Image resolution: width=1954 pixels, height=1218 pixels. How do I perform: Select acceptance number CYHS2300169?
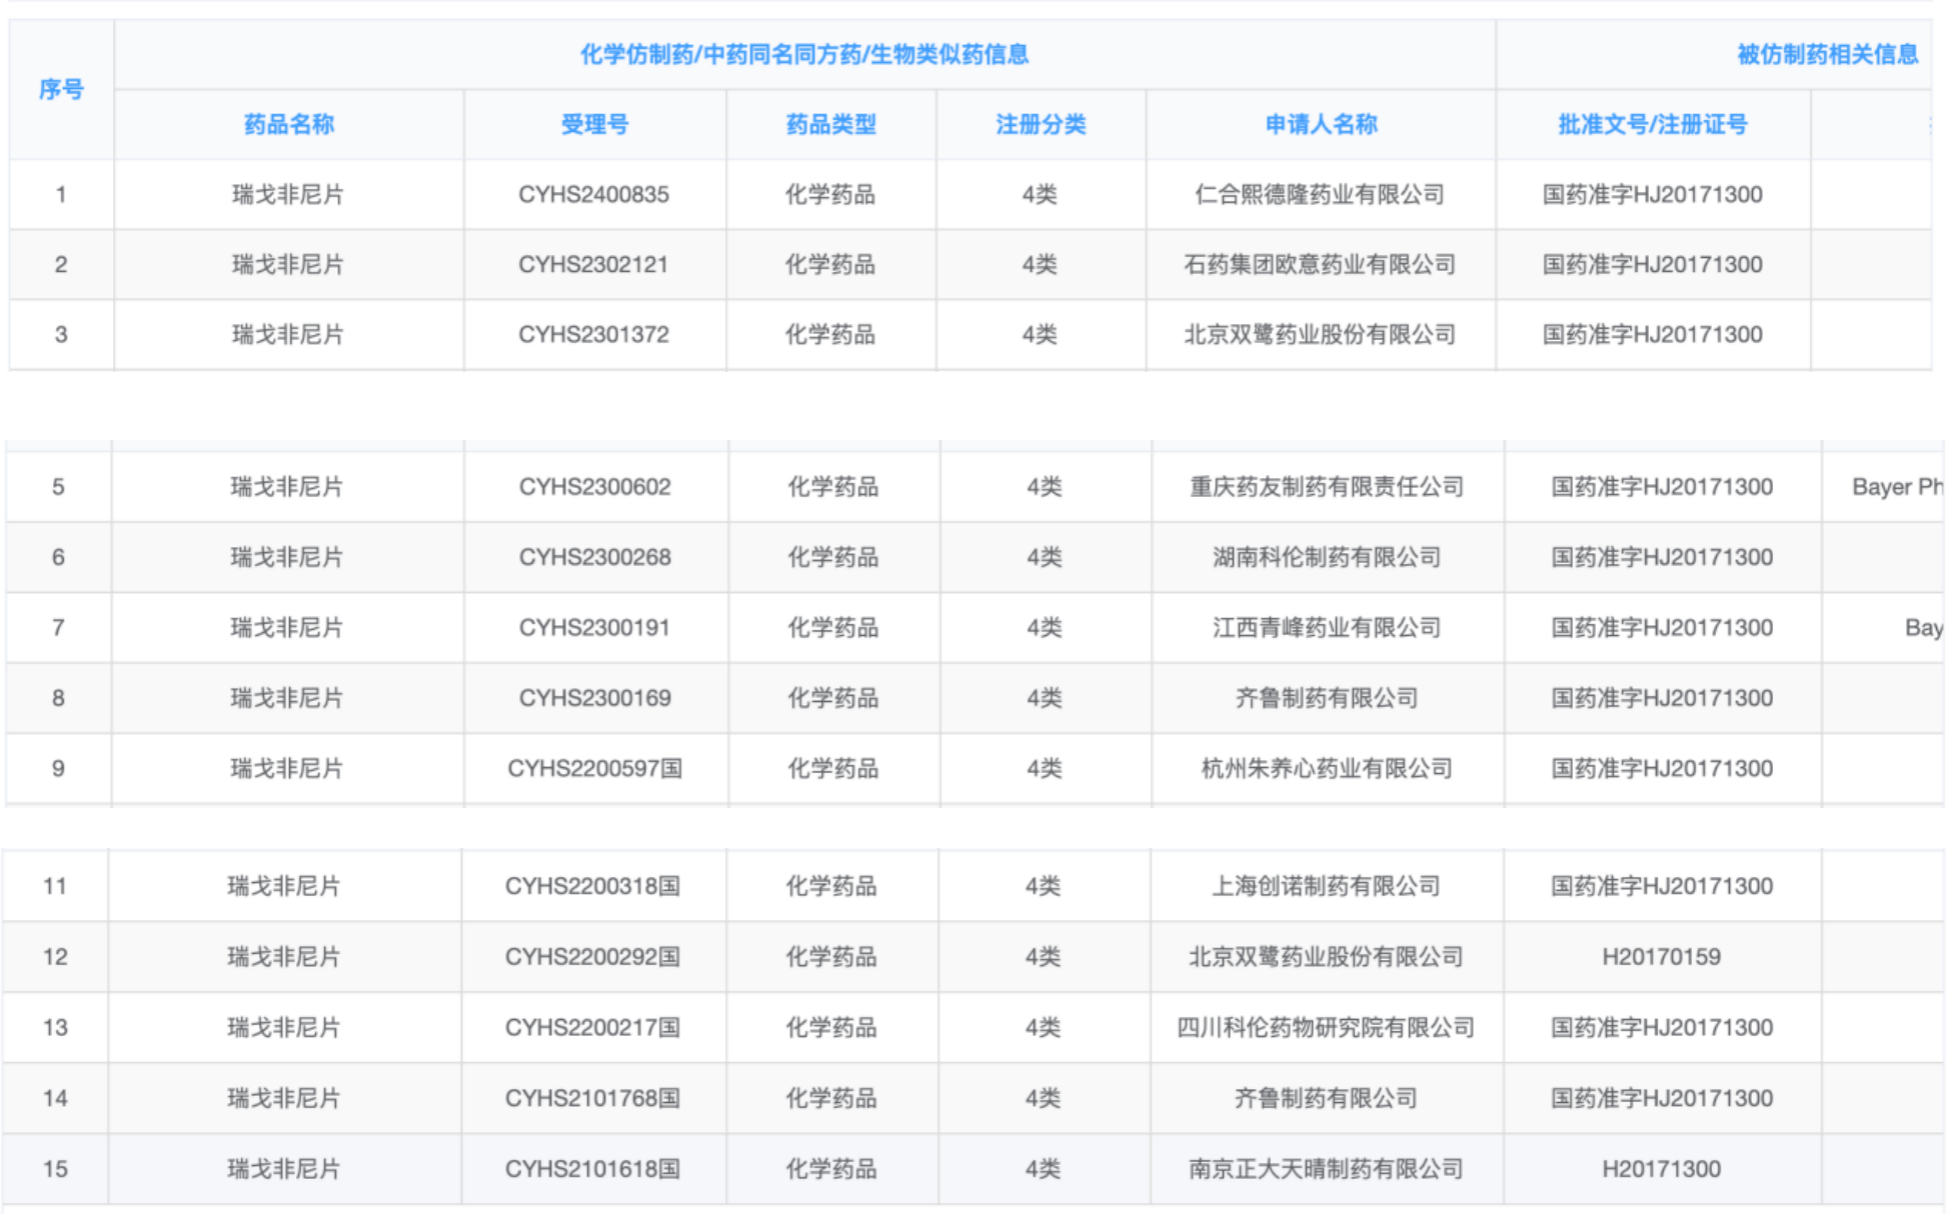coord(595,698)
